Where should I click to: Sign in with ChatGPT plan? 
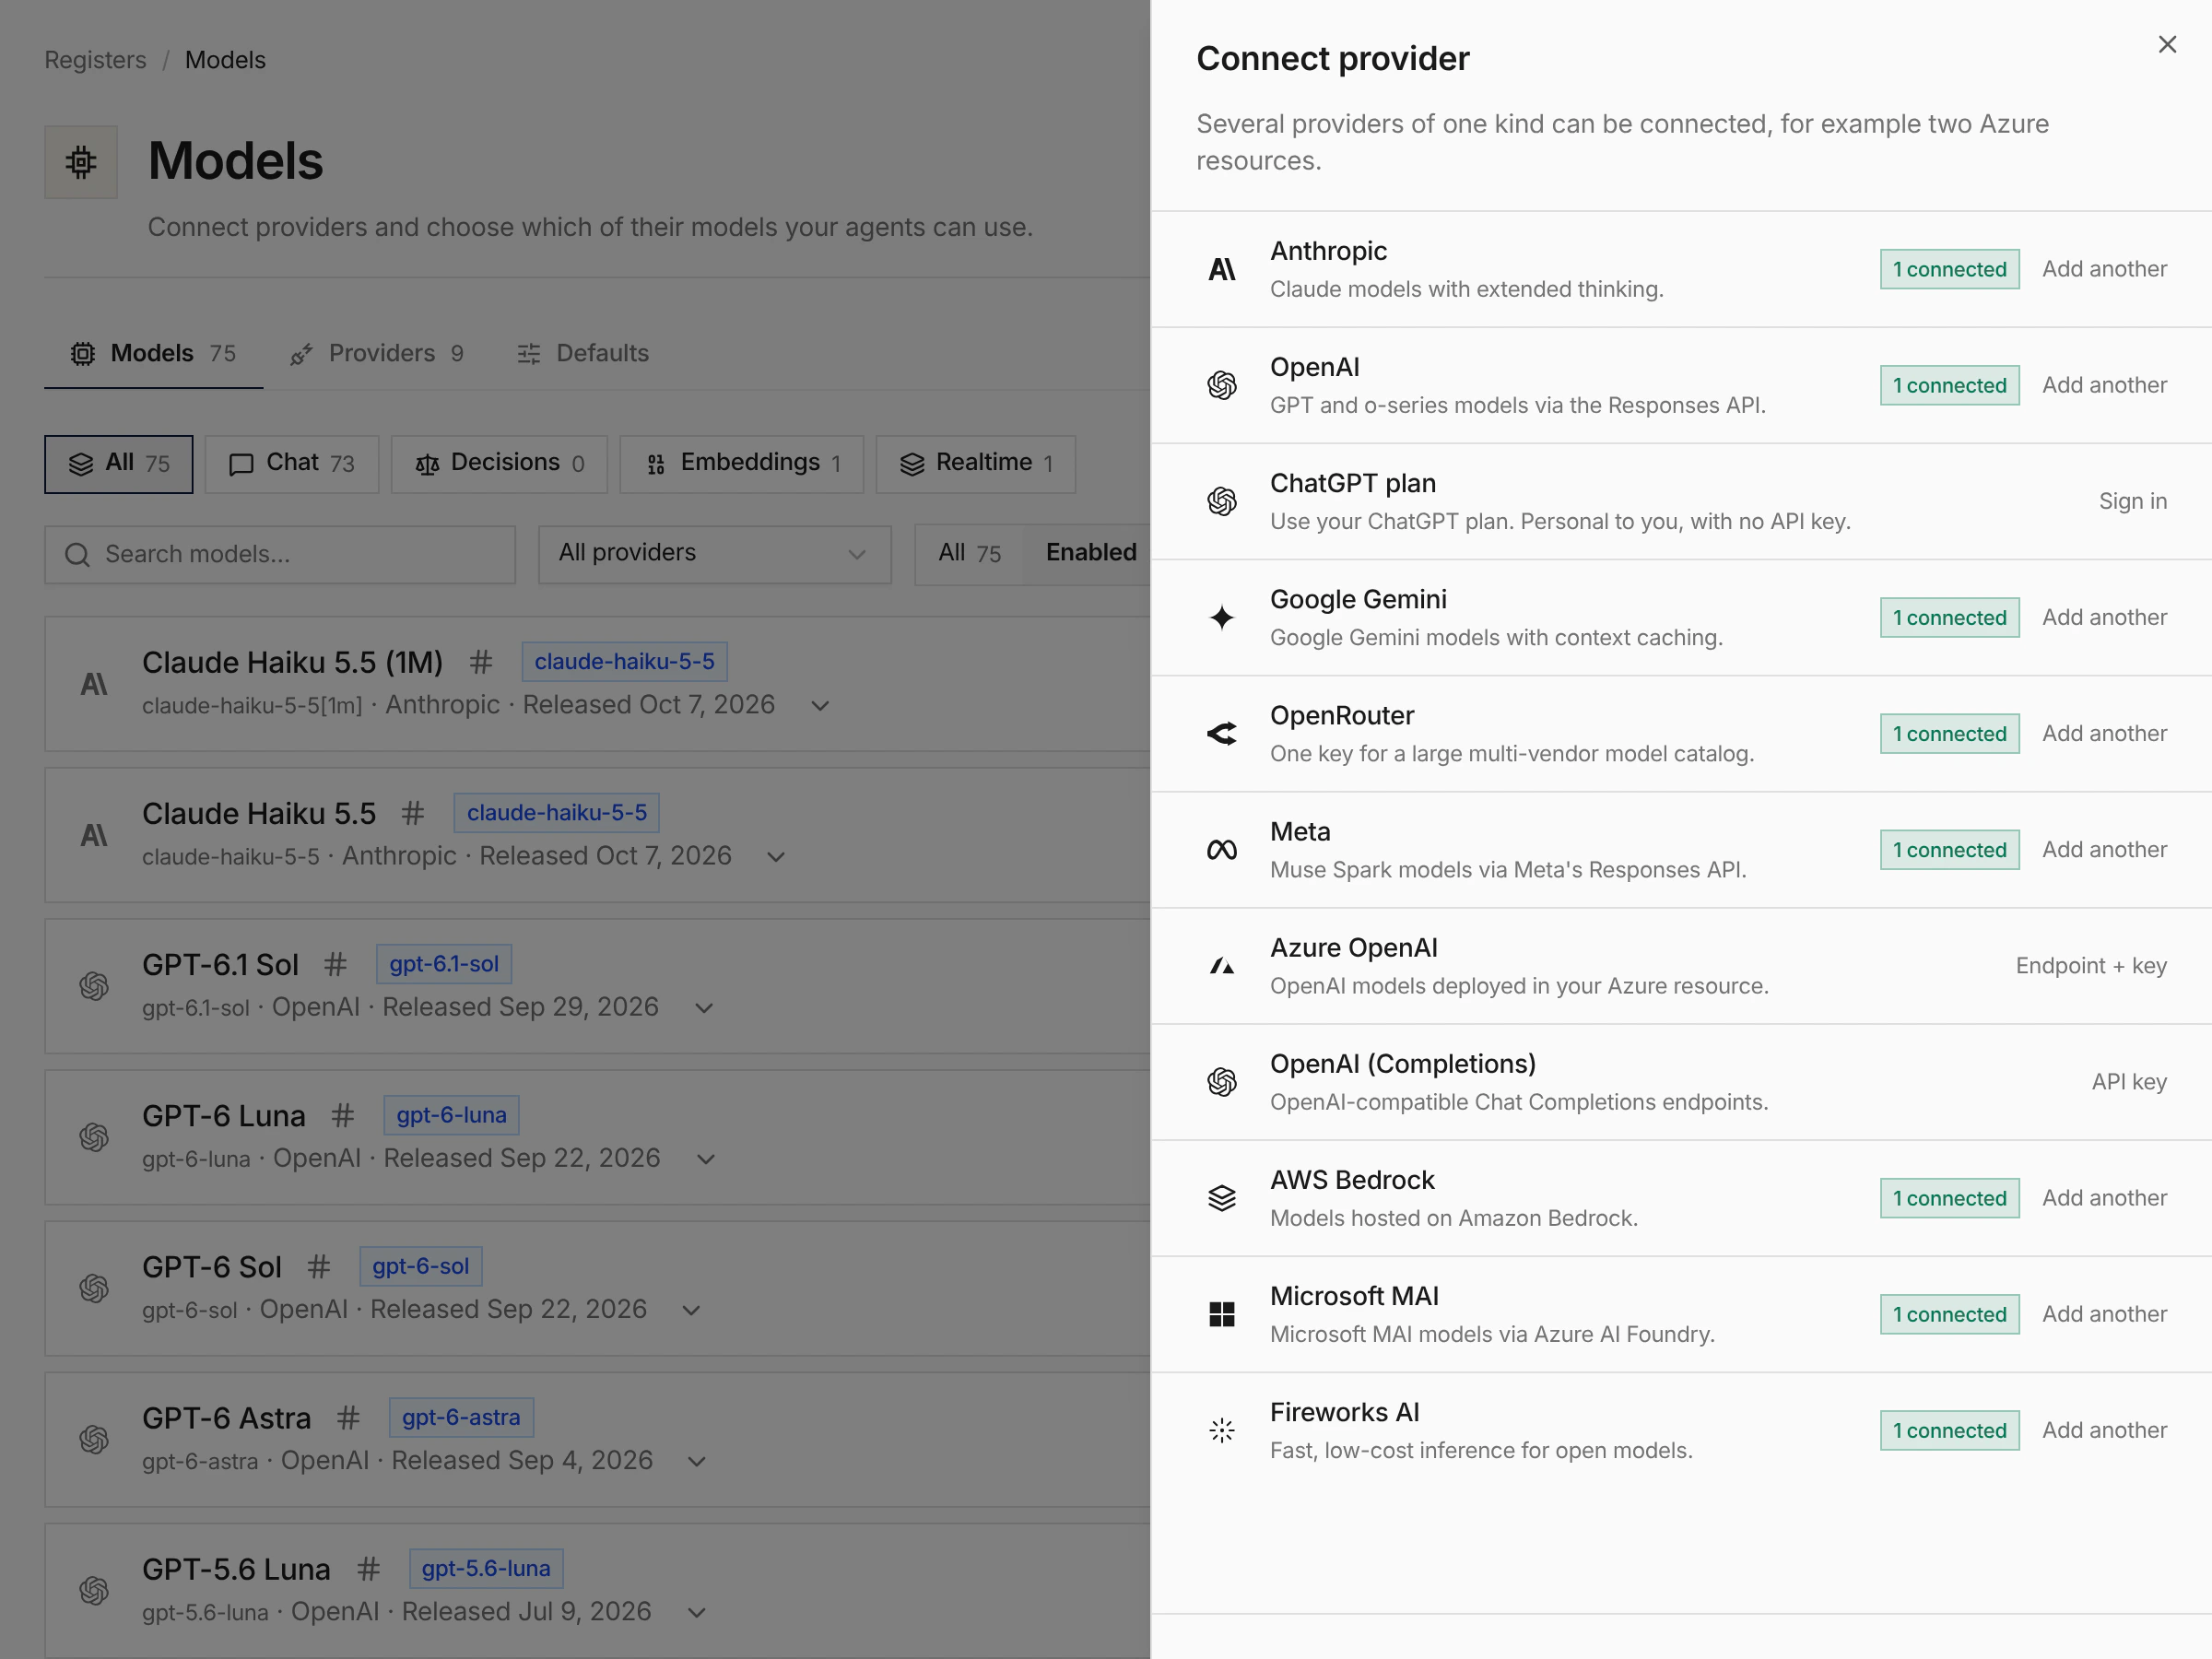click(2132, 501)
